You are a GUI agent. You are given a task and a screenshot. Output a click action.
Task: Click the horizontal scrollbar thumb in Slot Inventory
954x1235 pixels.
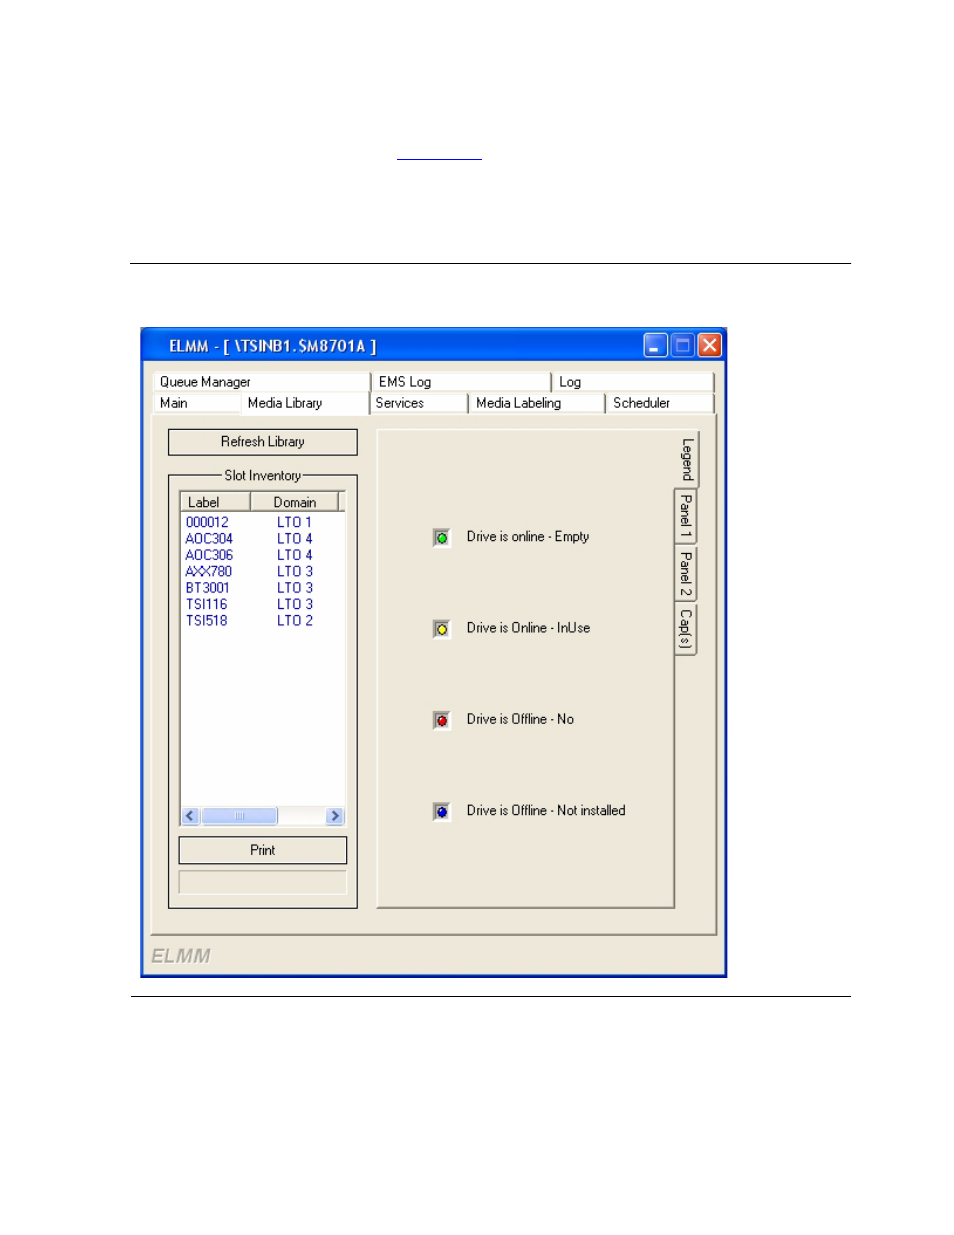(239, 816)
